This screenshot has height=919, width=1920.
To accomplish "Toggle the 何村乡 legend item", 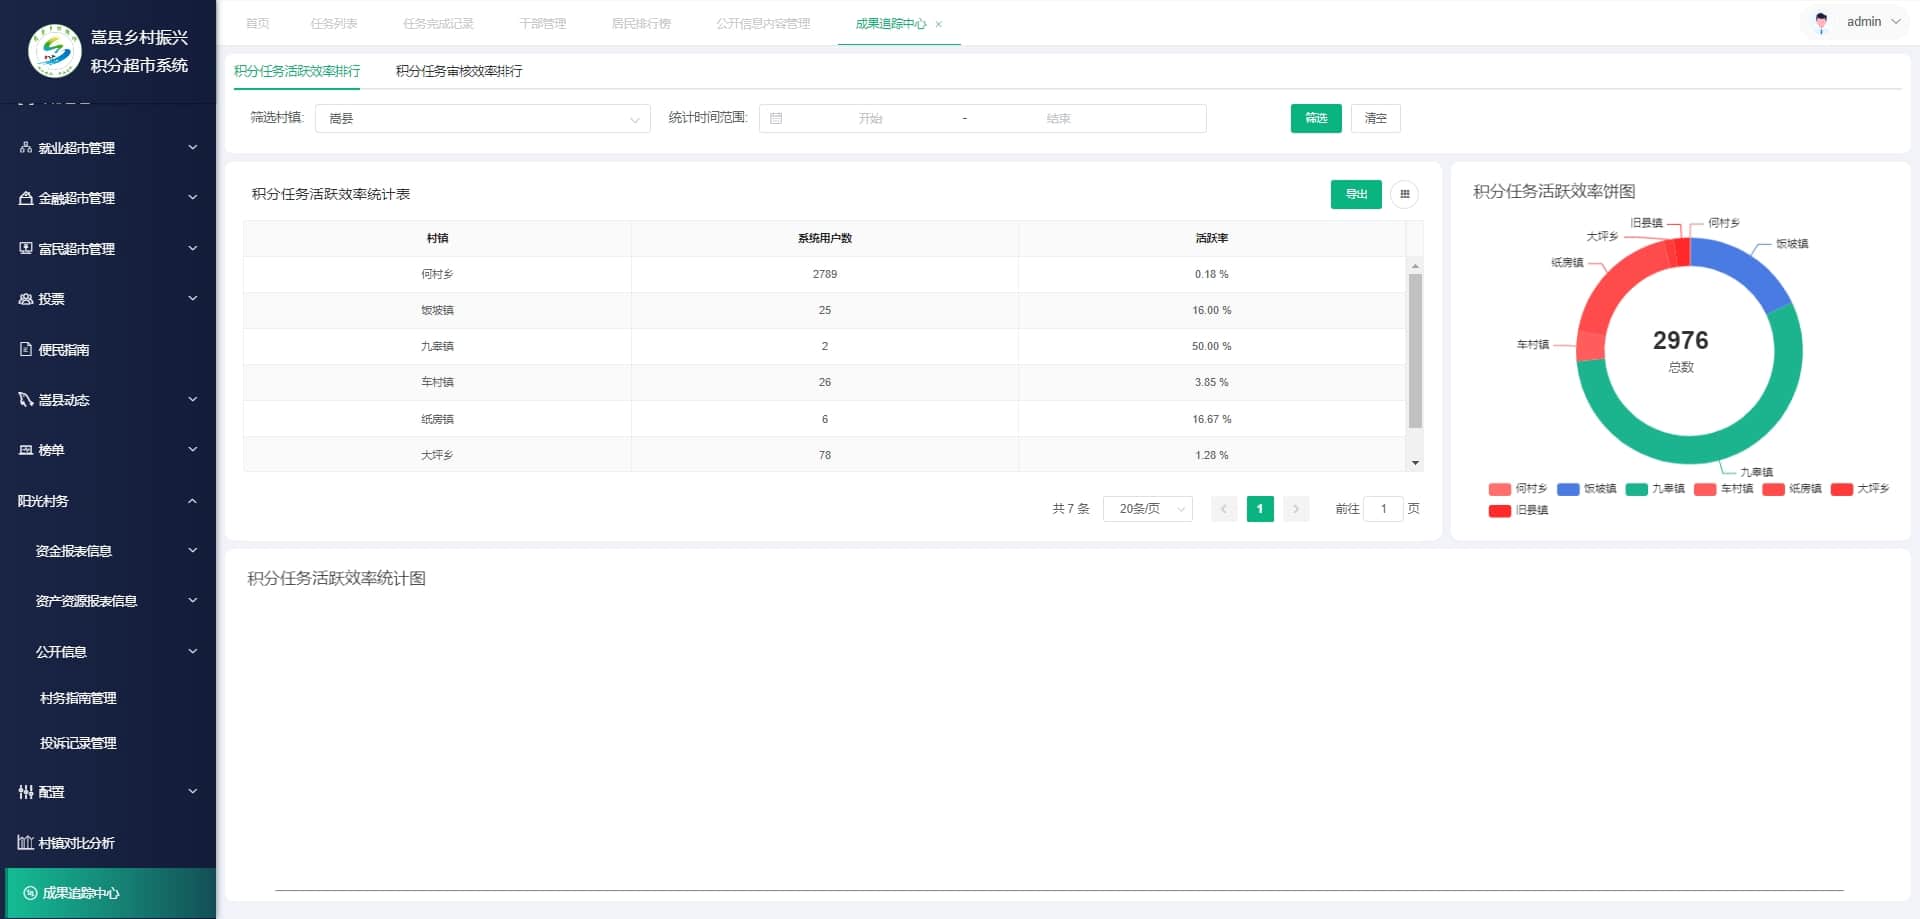I will (1518, 489).
